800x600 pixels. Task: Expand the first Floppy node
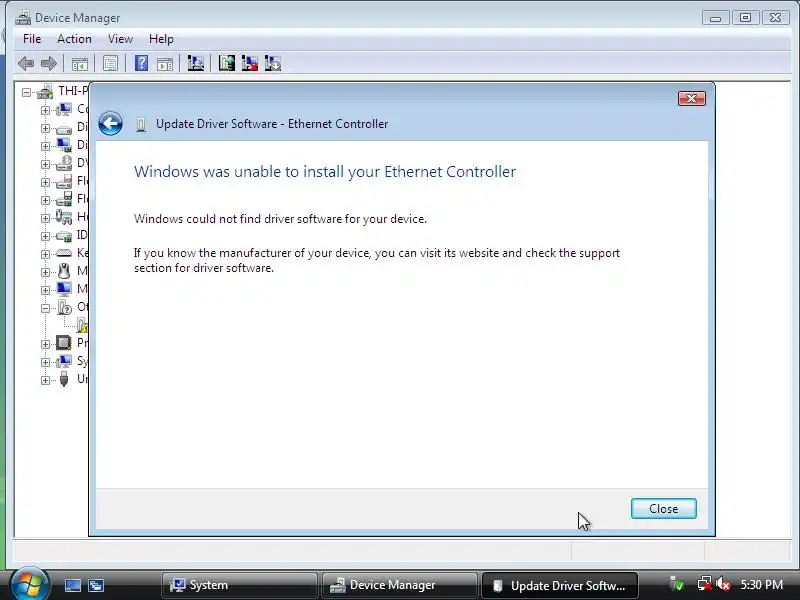click(45, 182)
